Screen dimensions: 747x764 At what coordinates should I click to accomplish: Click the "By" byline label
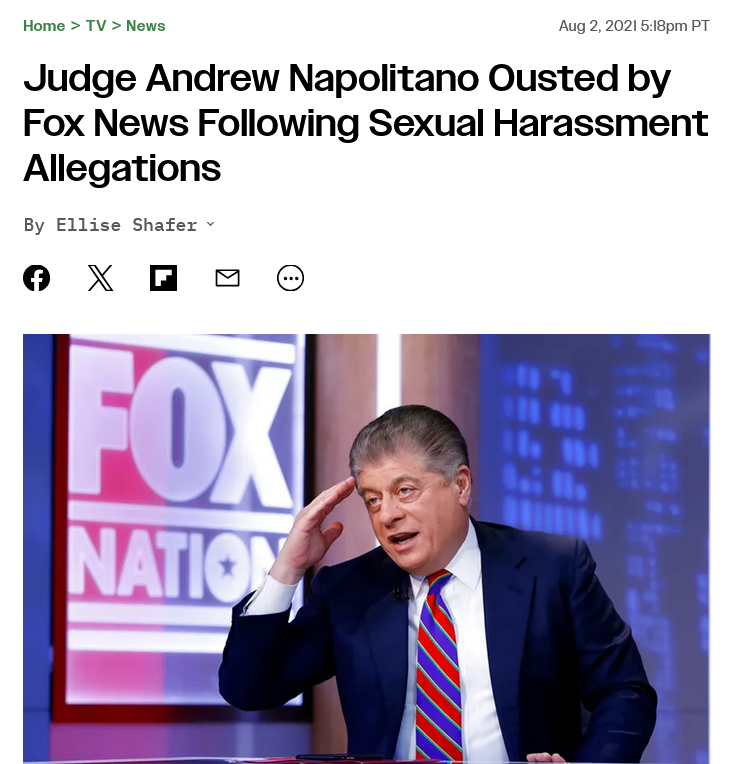34,225
